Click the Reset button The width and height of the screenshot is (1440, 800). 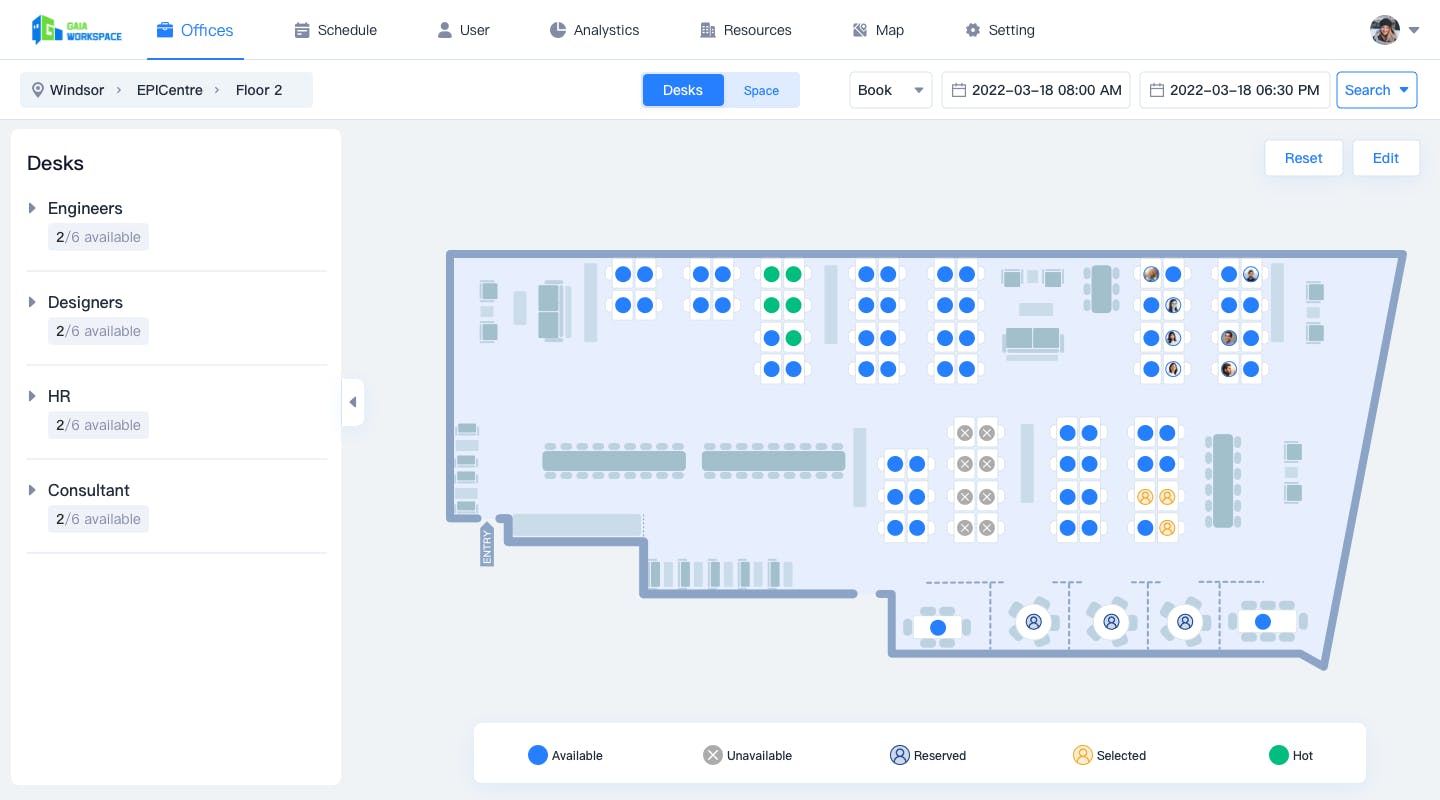(x=1304, y=158)
